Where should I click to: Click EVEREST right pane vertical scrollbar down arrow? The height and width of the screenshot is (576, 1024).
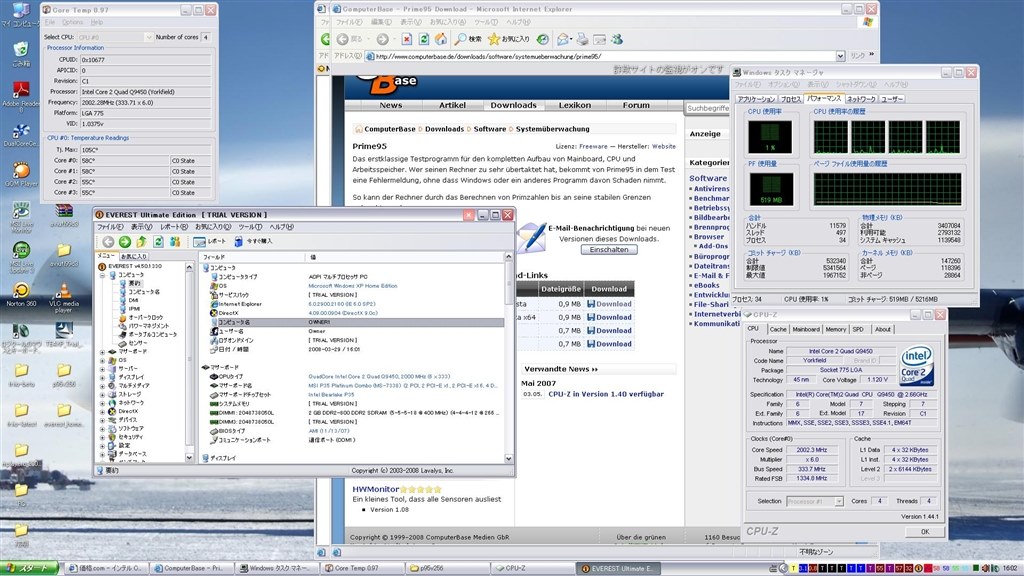coord(509,459)
